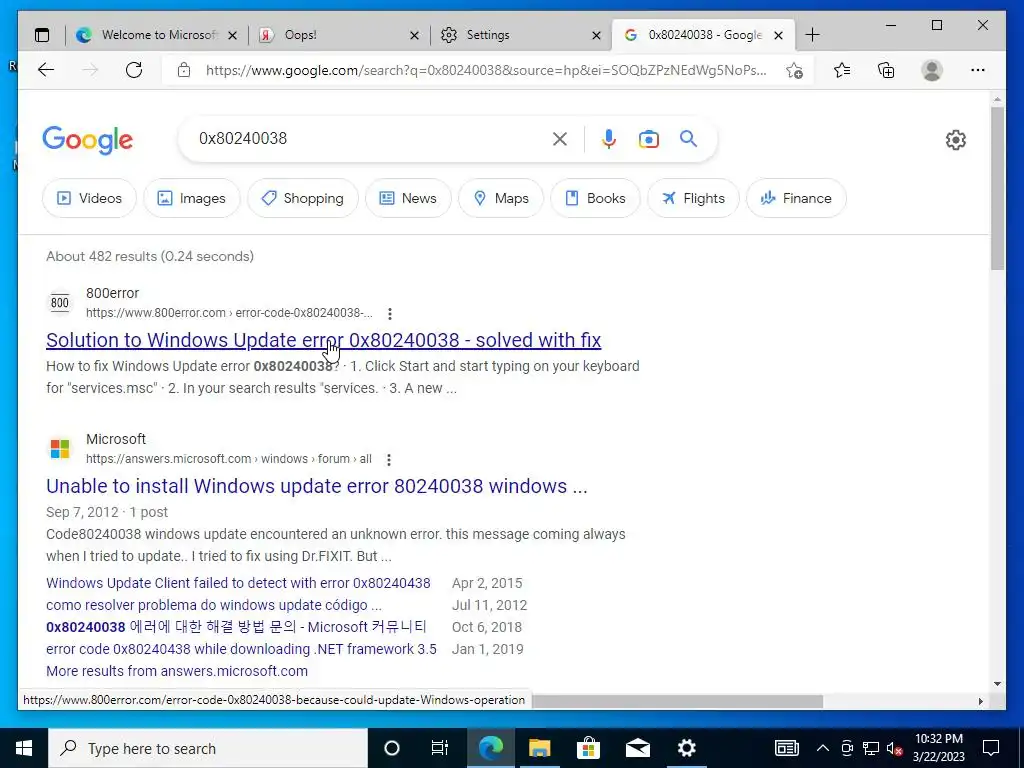Filter results by Videos
1024x768 pixels.
[x=89, y=198]
